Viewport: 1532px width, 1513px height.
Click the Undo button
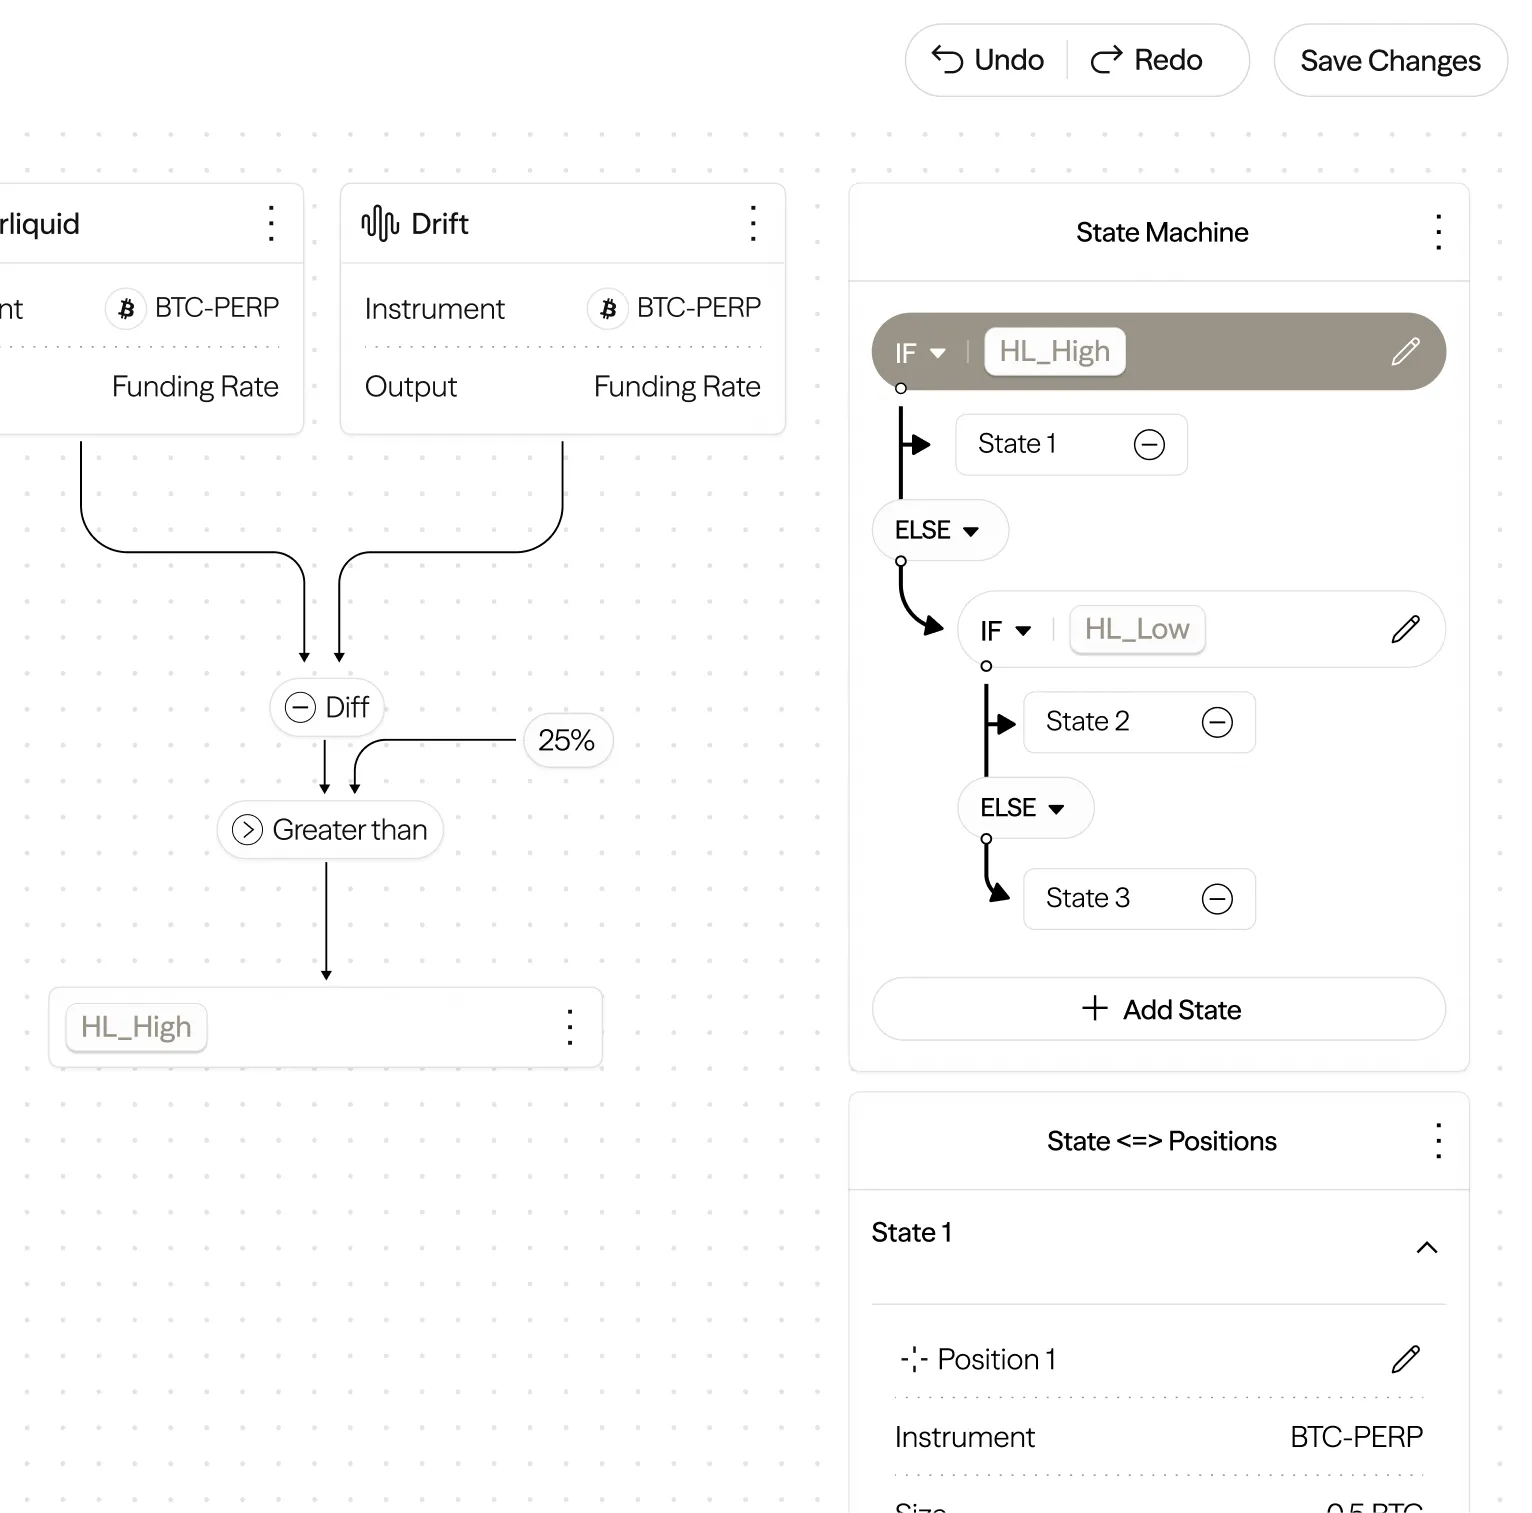[988, 61]
